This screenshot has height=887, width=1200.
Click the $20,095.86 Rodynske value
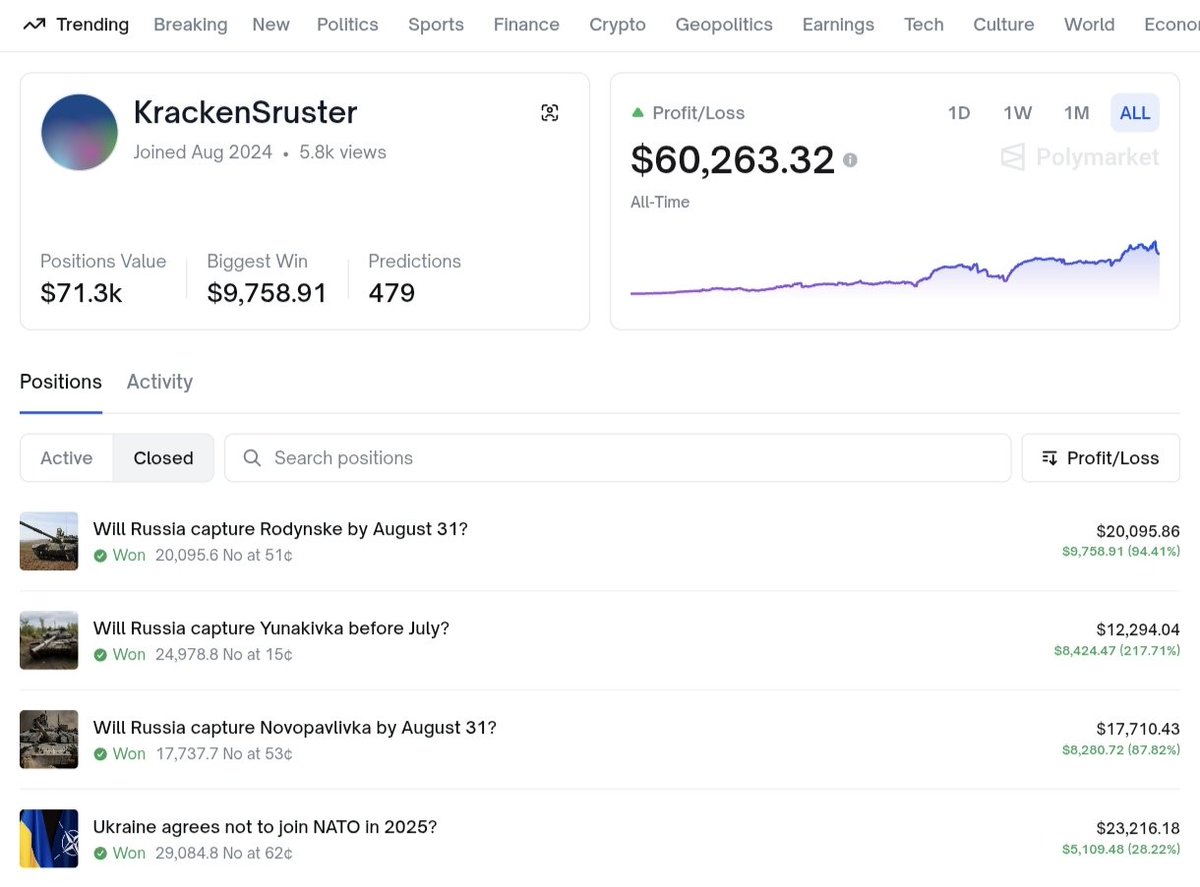(x=1138, y=532)
